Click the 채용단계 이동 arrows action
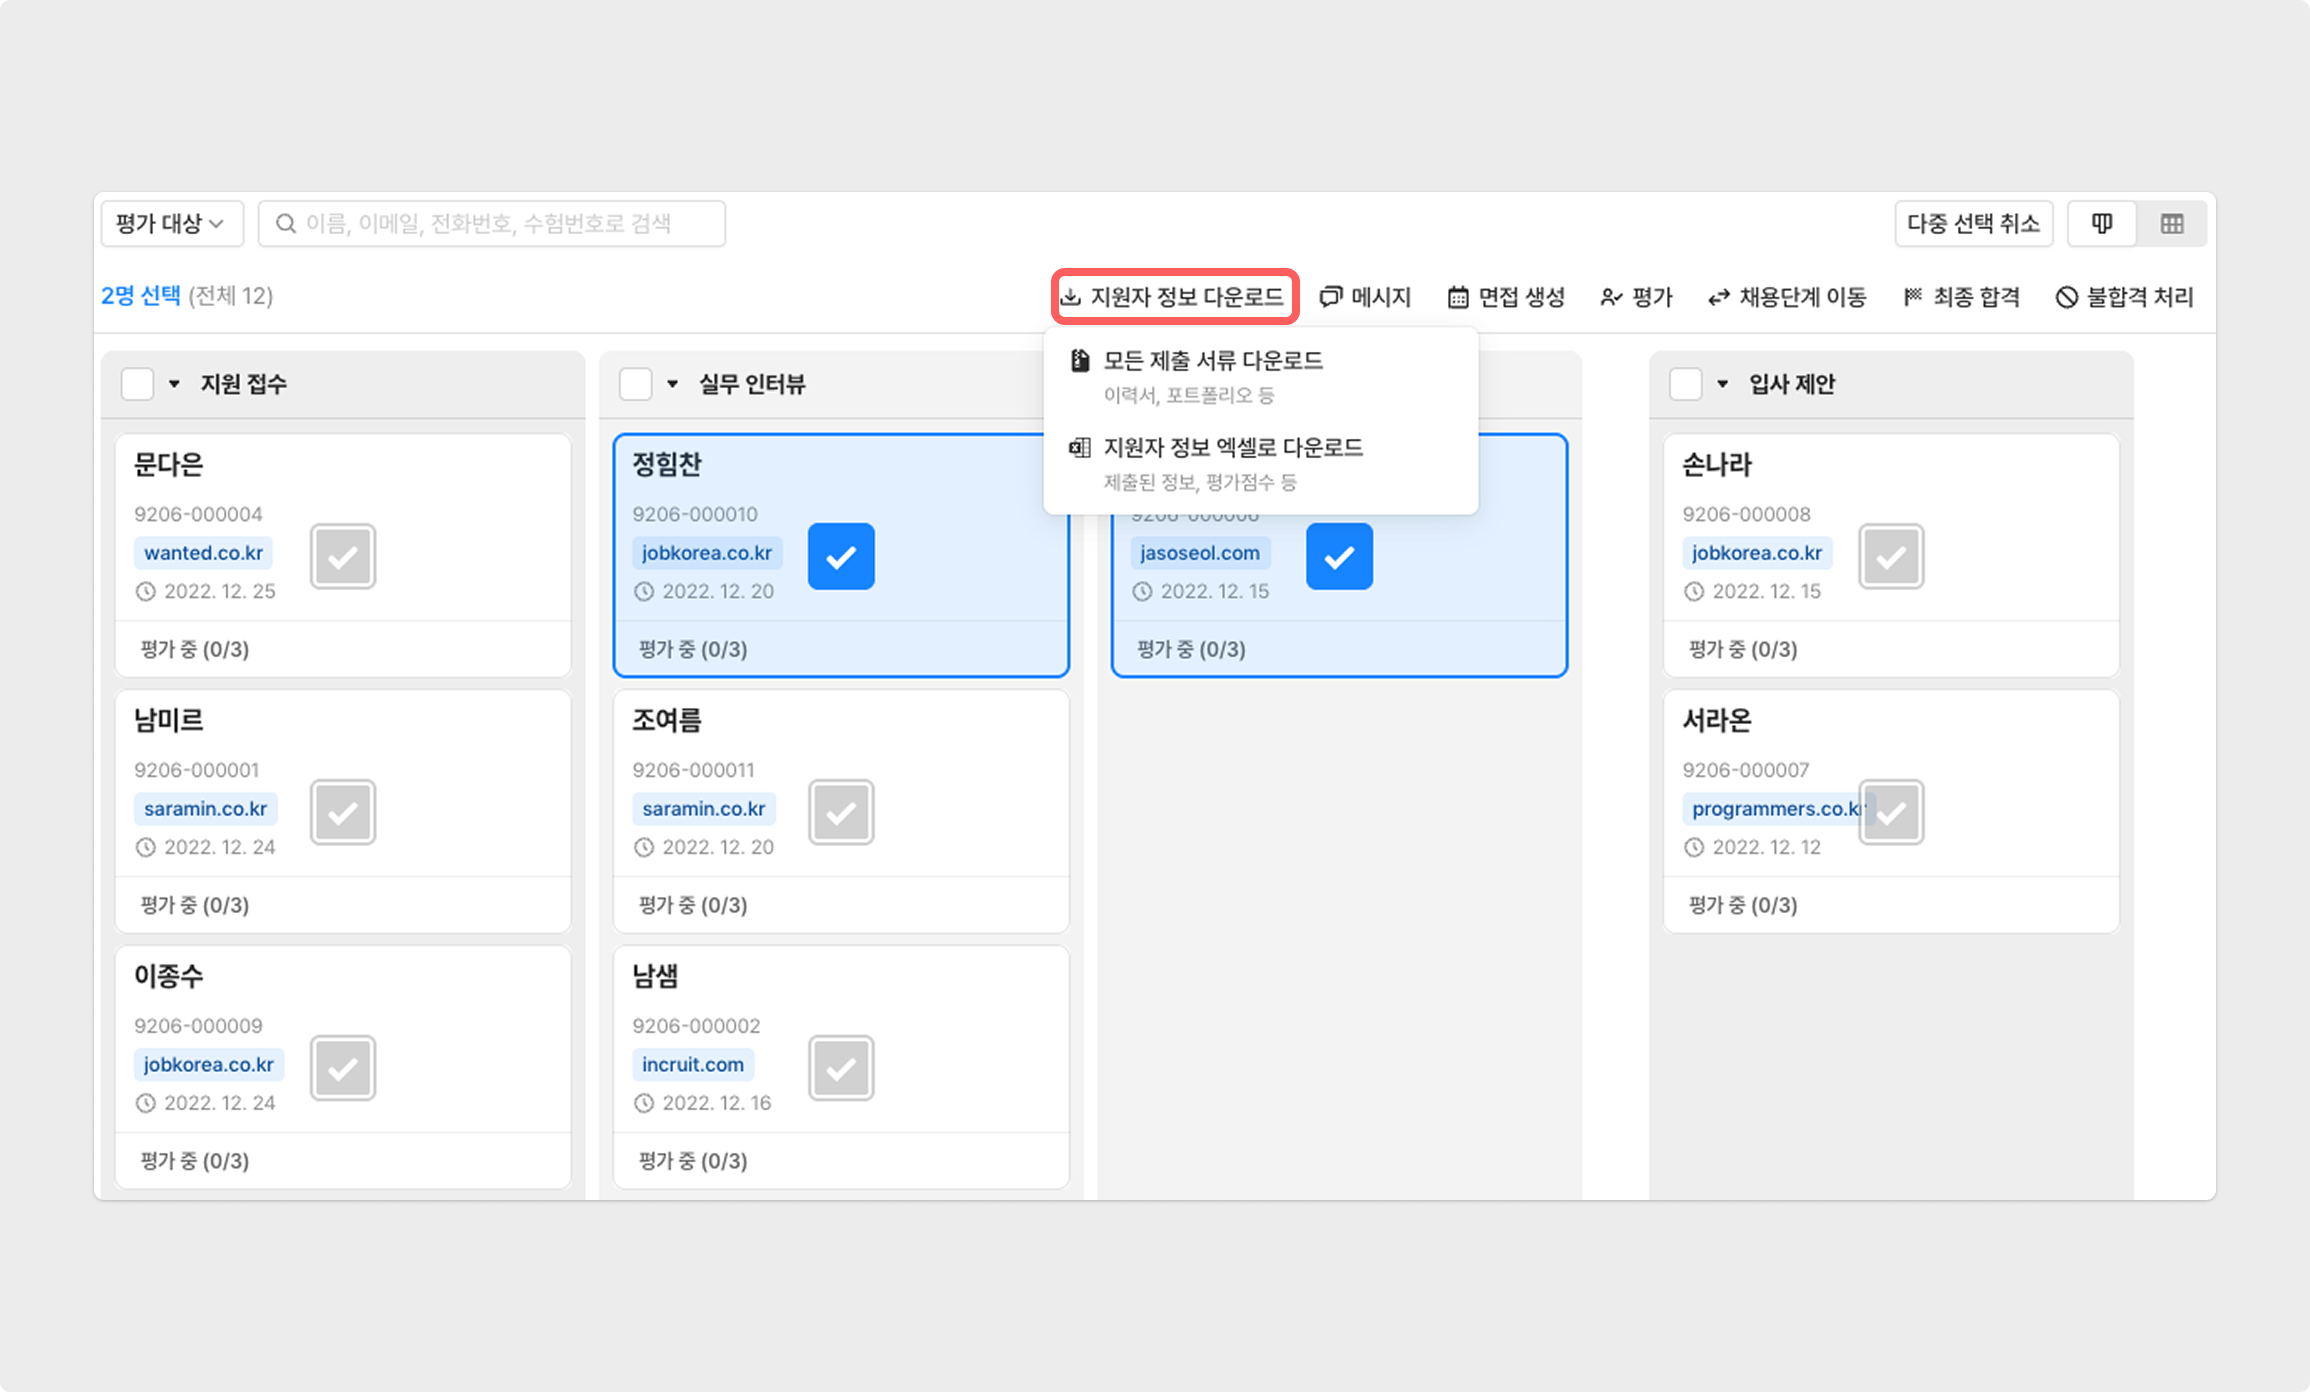Image resolution: width=2310 pixels, height=1392 pixels. [1787, 297]
